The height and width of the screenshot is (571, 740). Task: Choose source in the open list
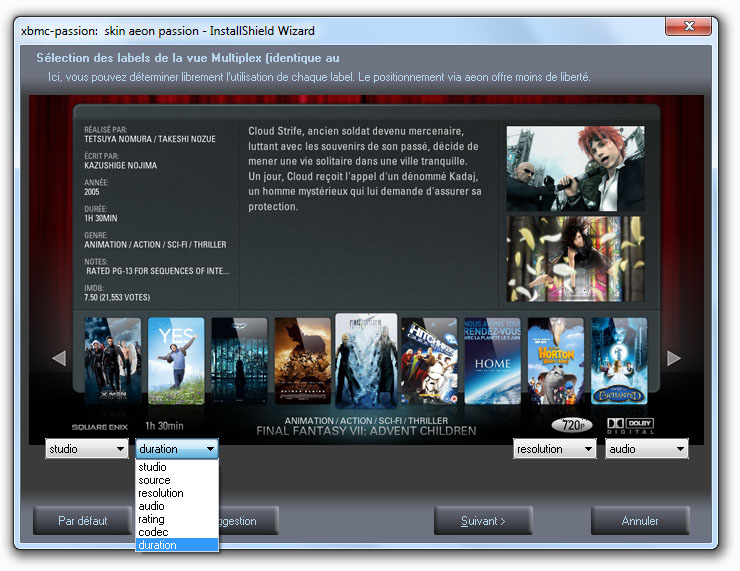tap(177, 480)
